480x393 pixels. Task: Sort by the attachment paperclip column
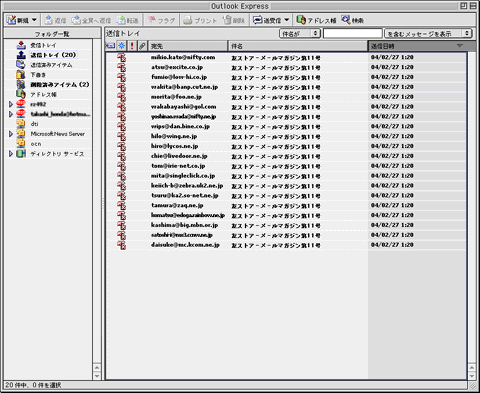pos(142,46)
